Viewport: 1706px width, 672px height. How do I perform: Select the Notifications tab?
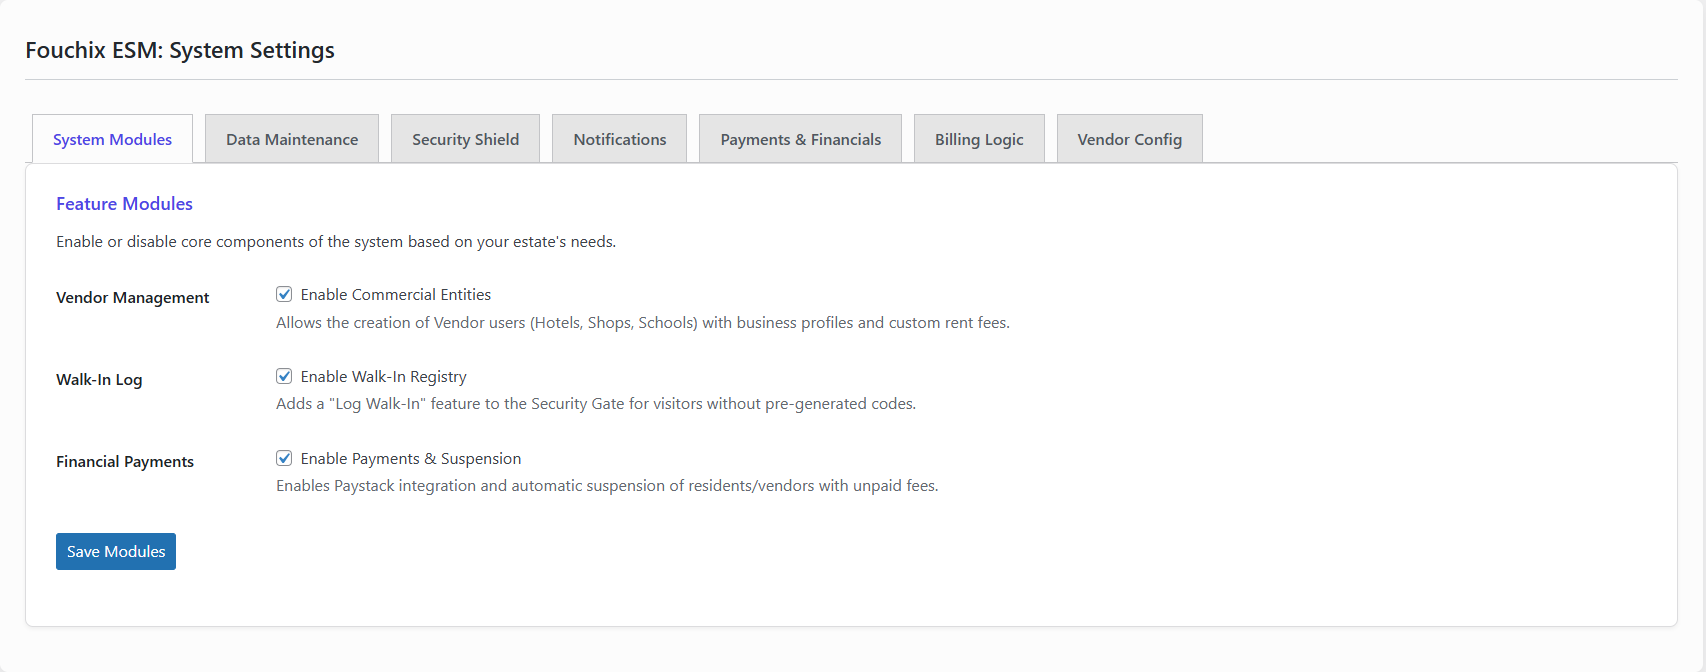tap(619, 139)
